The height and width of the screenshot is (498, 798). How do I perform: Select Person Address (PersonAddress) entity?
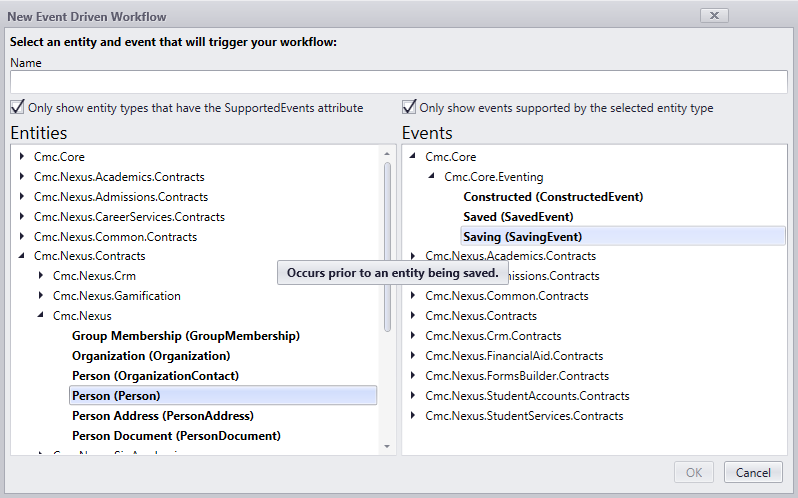[x=162, y=416]
